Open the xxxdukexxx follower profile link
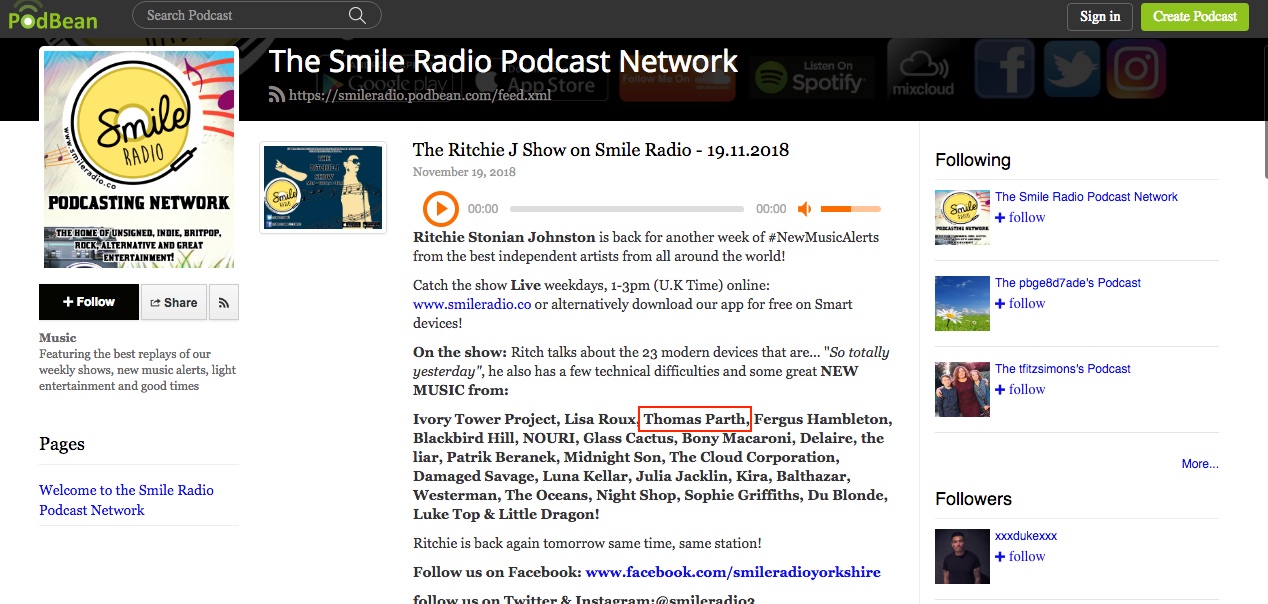This screenshot has width=1268, height=604. click(1026, 536)
